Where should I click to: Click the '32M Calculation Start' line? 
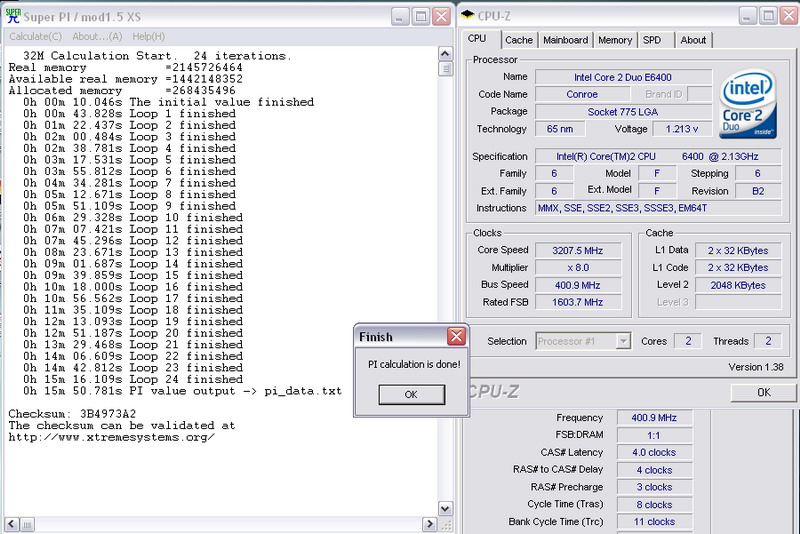pyautogui.click(x=157, y=56)
